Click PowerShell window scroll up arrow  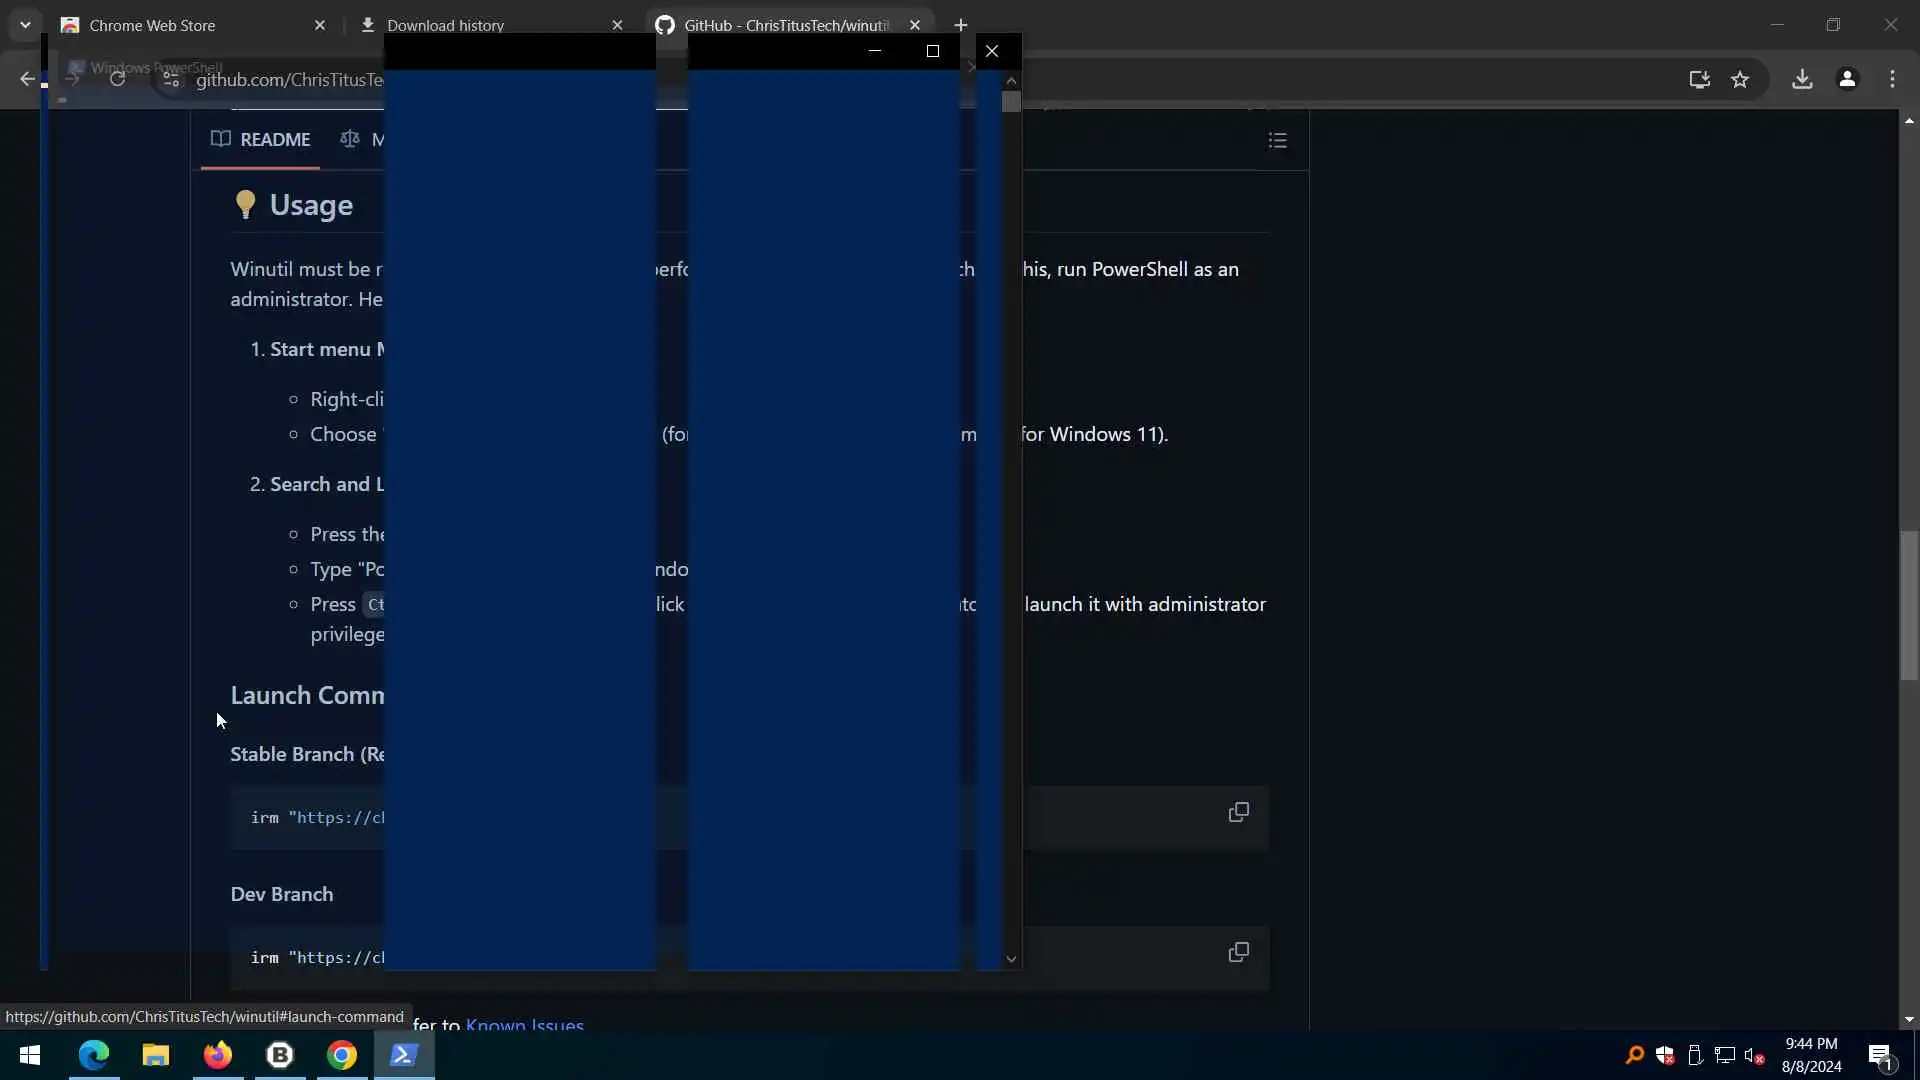1011,80
